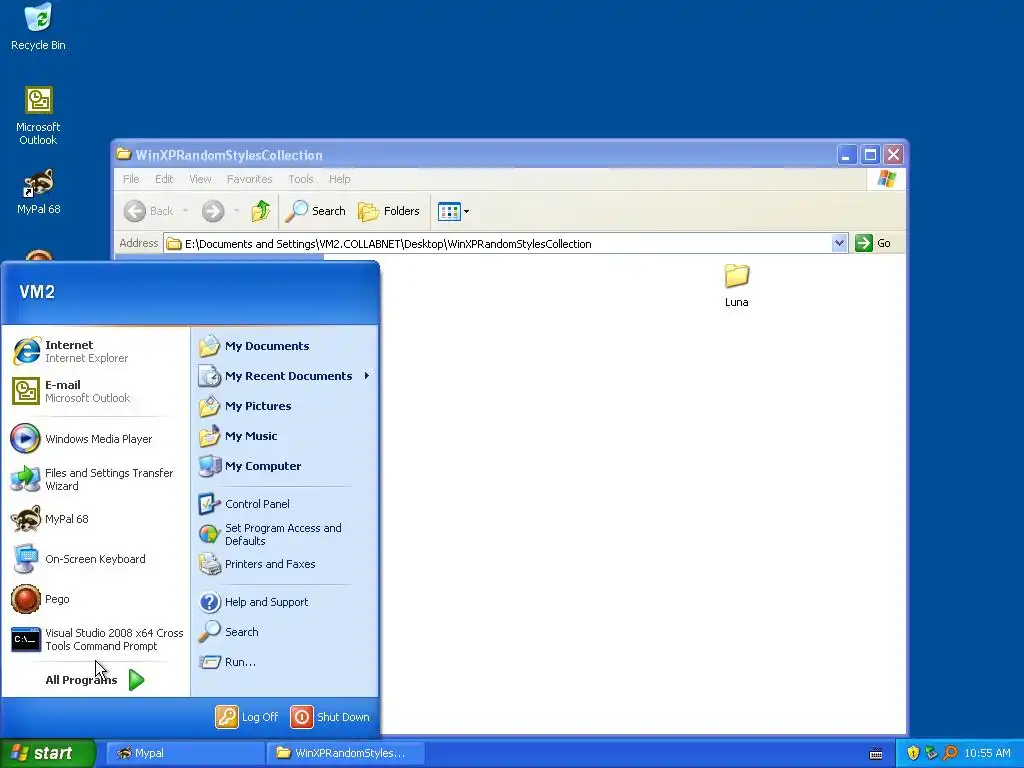Viewport: 1024px width, 768px height.
Task: Open the Tools menu in Explorer
Action: 301,179
